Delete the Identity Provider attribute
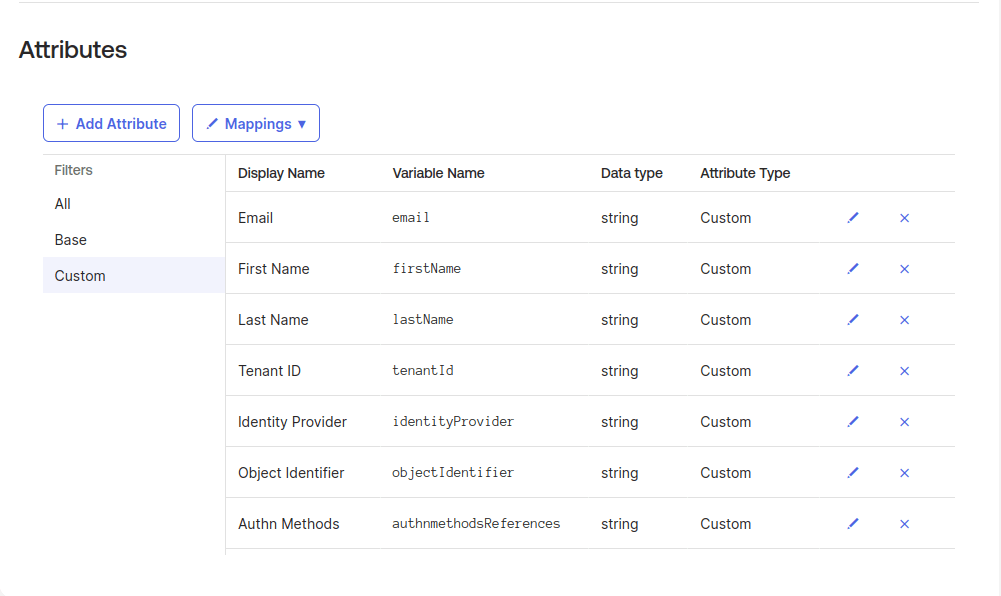1001x596 pixels. pos(905,422)
